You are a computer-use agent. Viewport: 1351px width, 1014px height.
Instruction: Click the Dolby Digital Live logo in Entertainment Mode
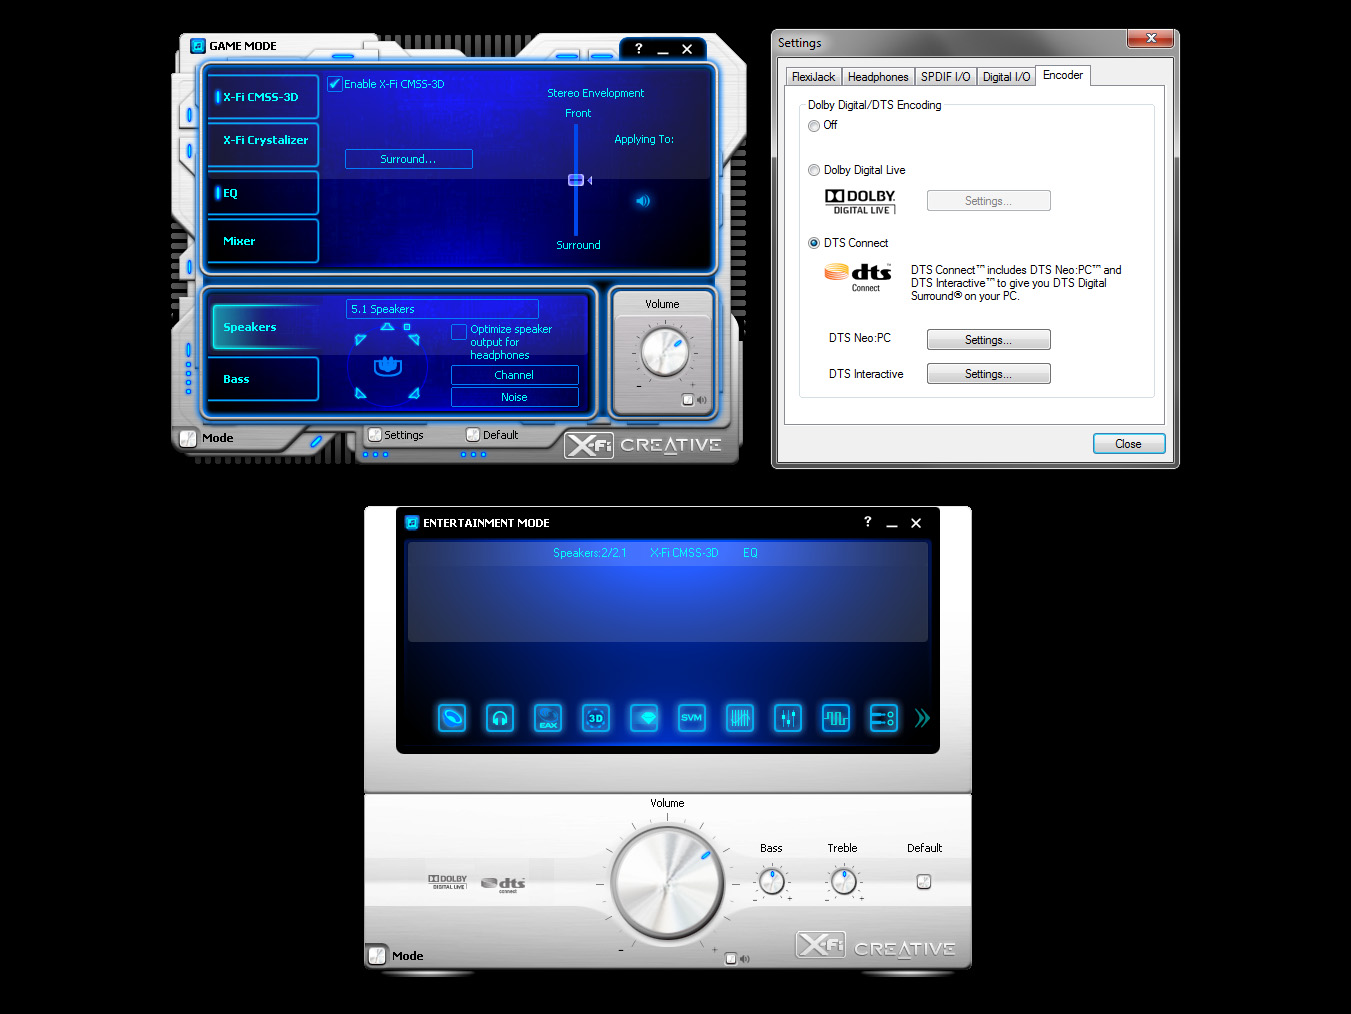pos(448,882)
